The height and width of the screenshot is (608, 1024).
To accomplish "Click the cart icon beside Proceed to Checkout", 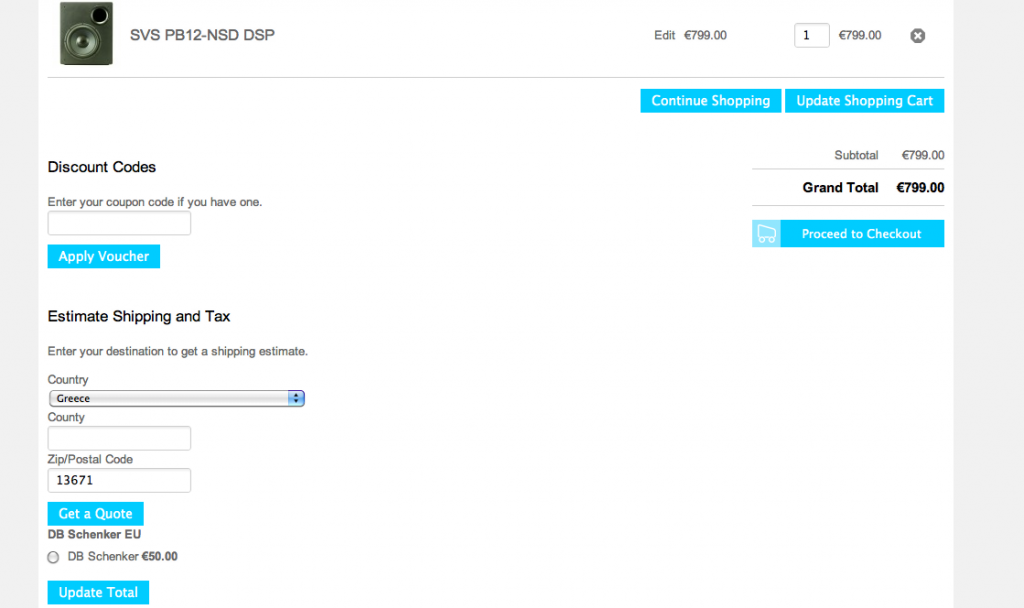I will (x=766, y=234).
